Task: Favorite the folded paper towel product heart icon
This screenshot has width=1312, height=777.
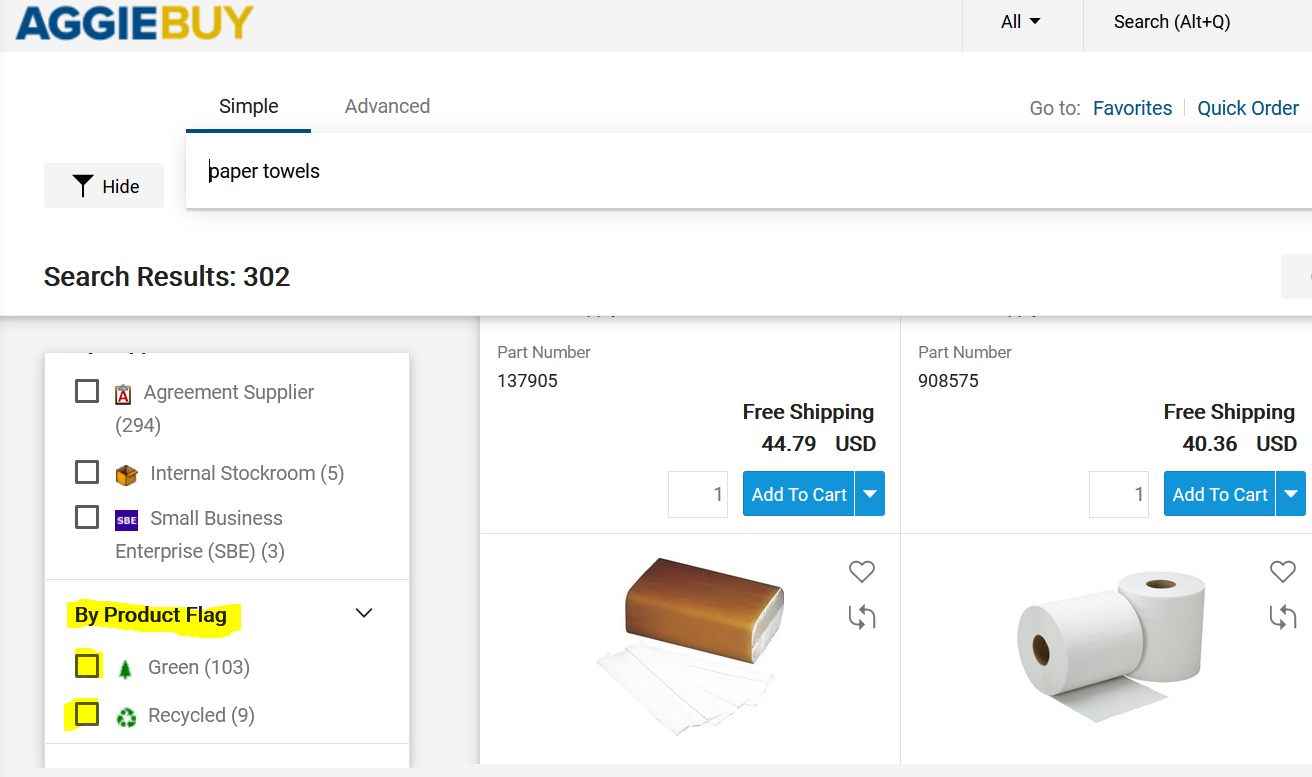Action: click(862, 571)
